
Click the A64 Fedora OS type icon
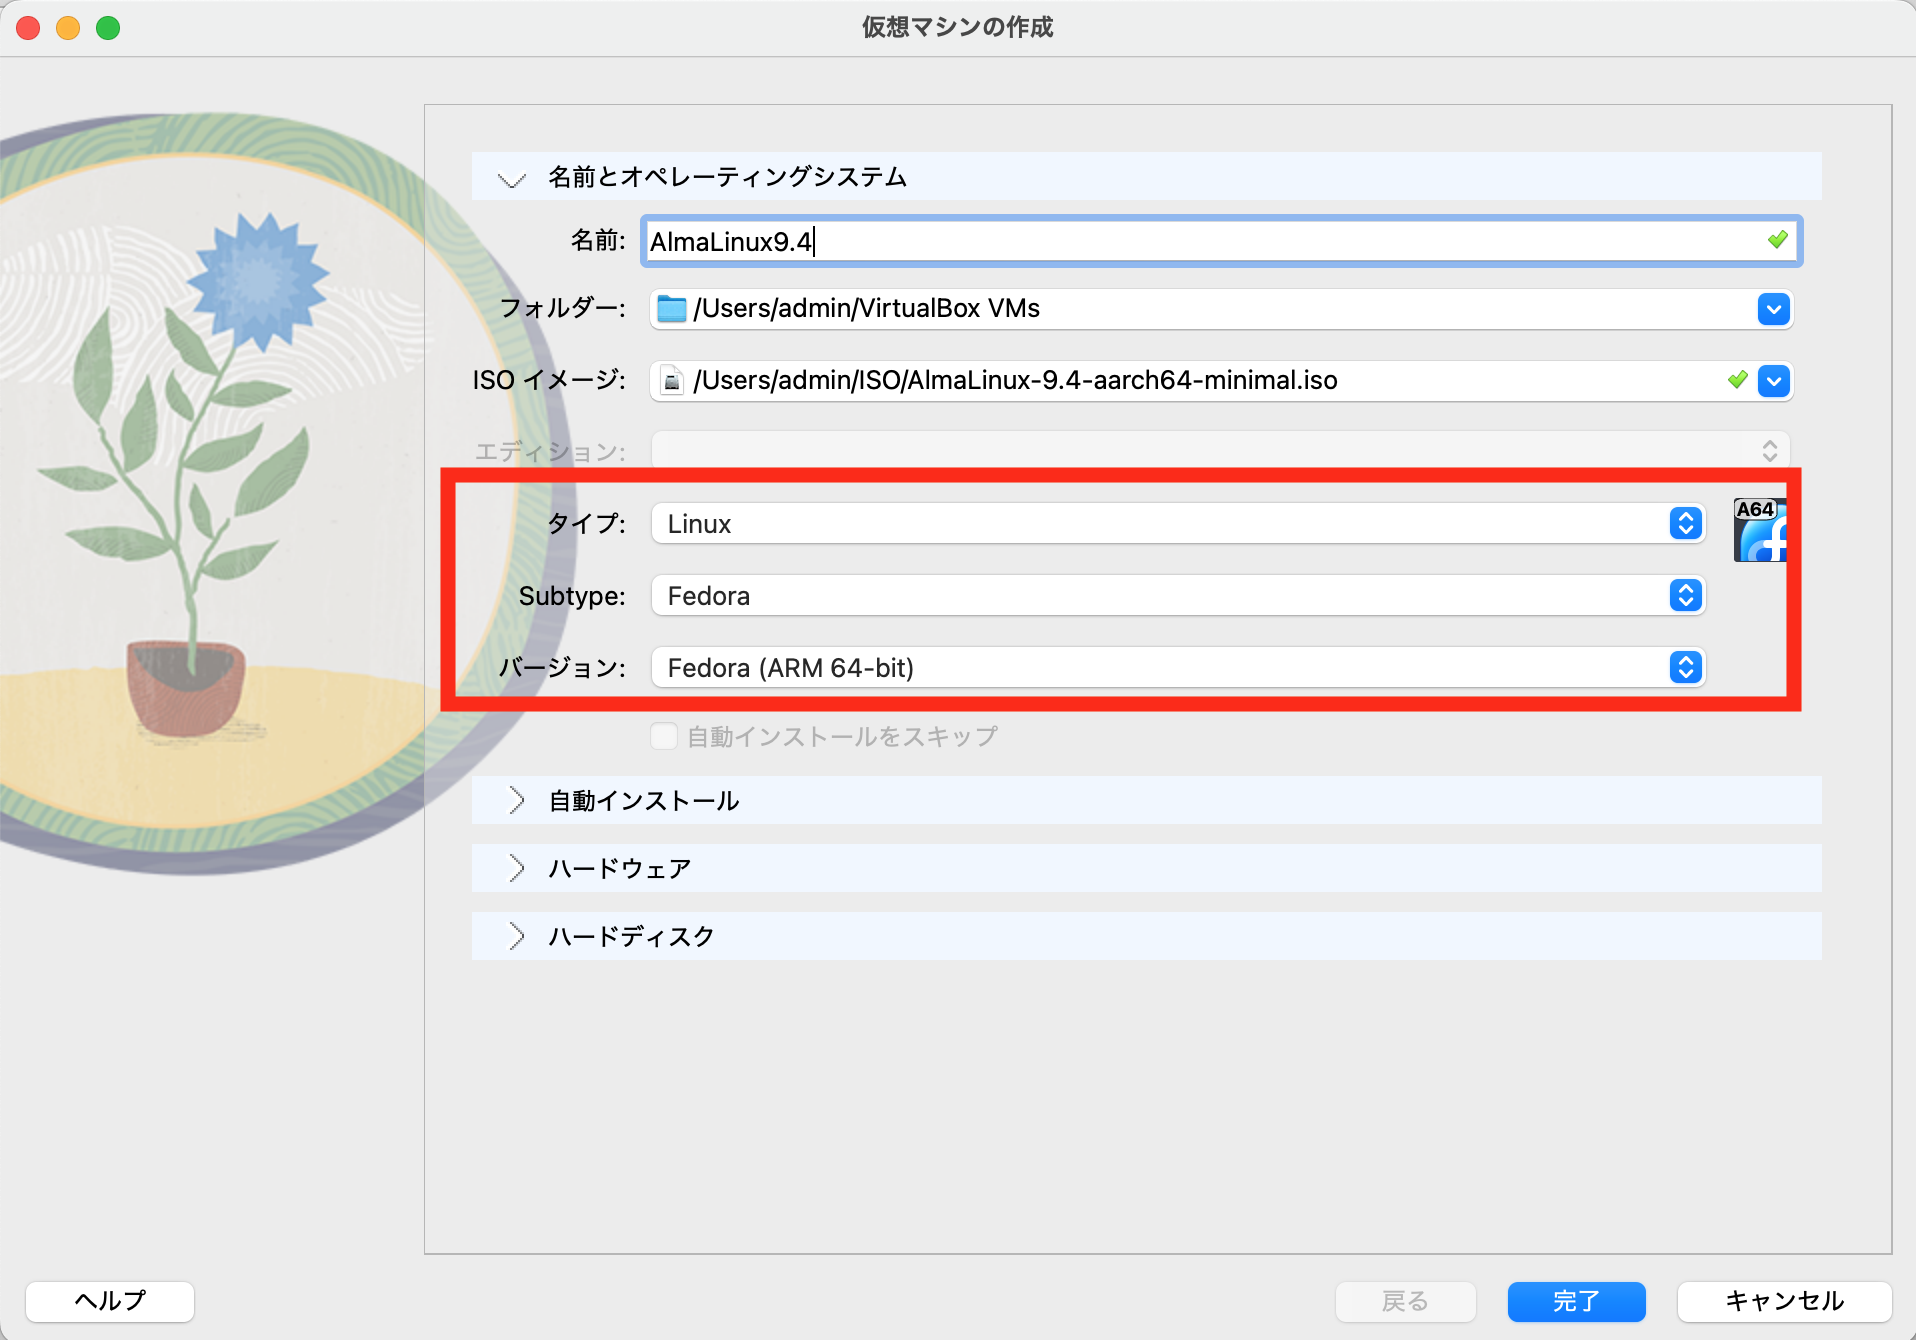click(1760, 530)
